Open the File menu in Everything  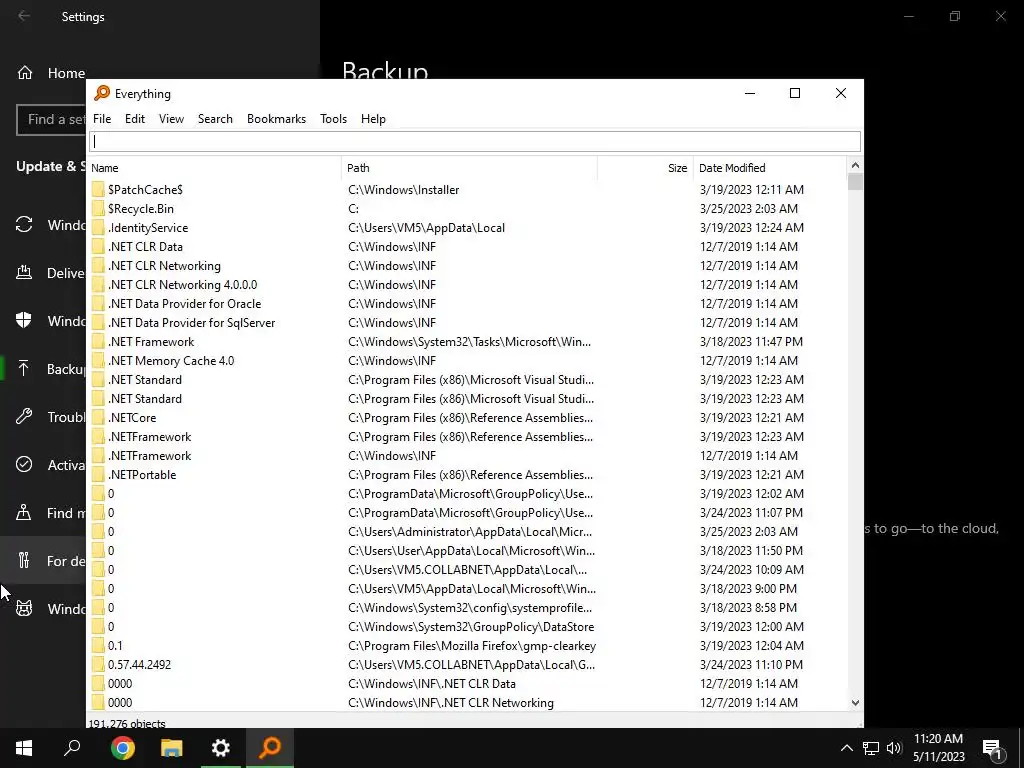pos(102,119)
